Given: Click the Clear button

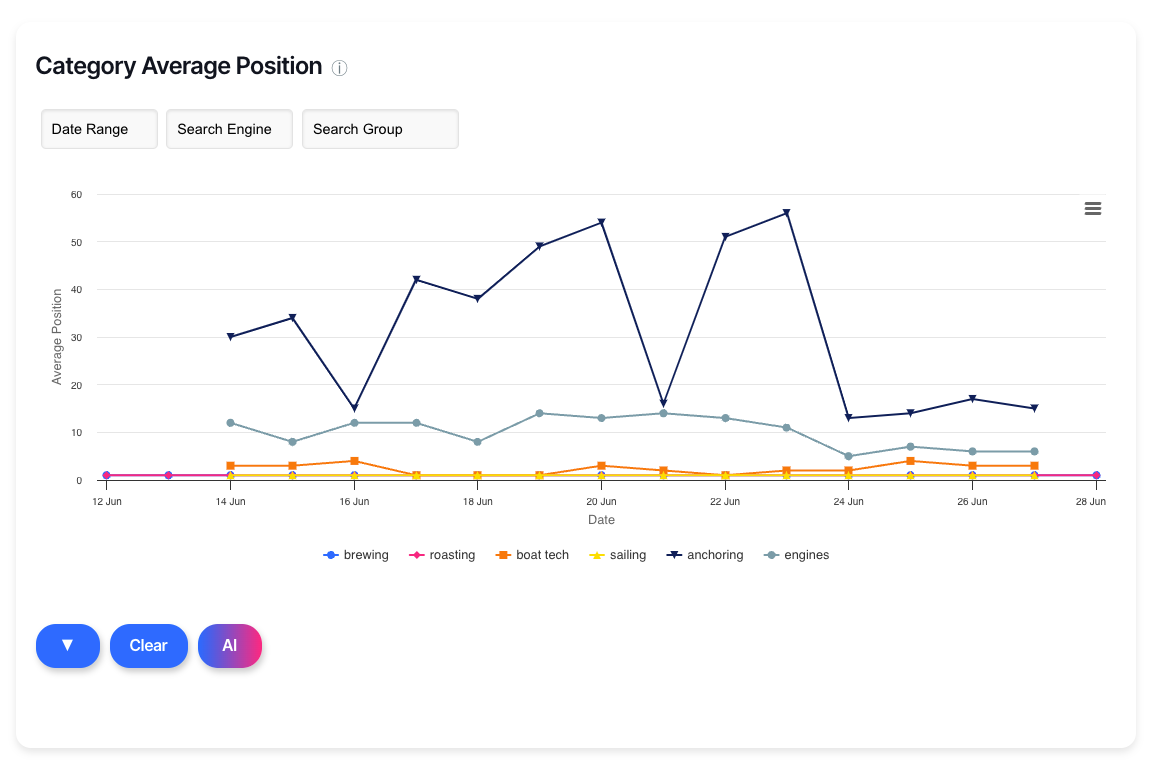Looking at the screenshot, I should 148,645.
